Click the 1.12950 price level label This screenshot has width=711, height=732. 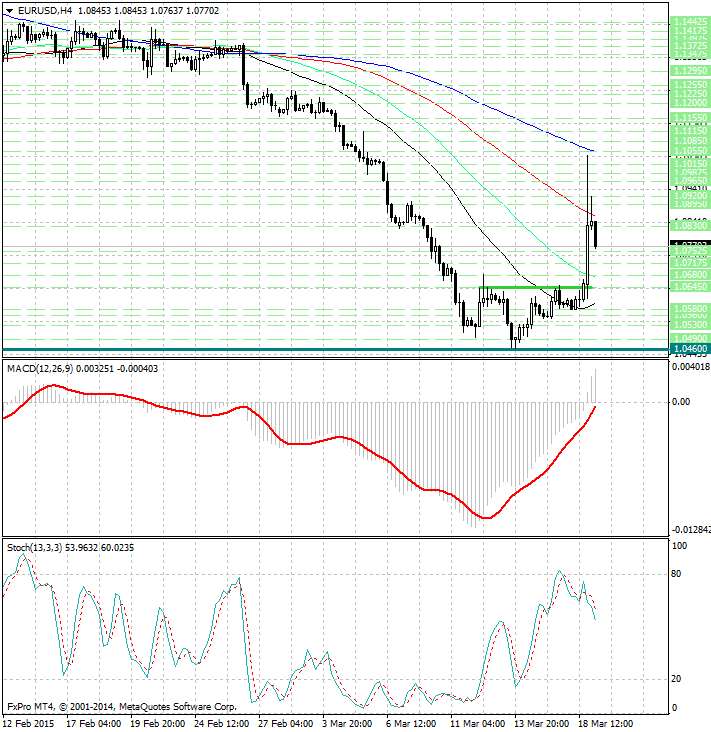(x=690, y=70)
